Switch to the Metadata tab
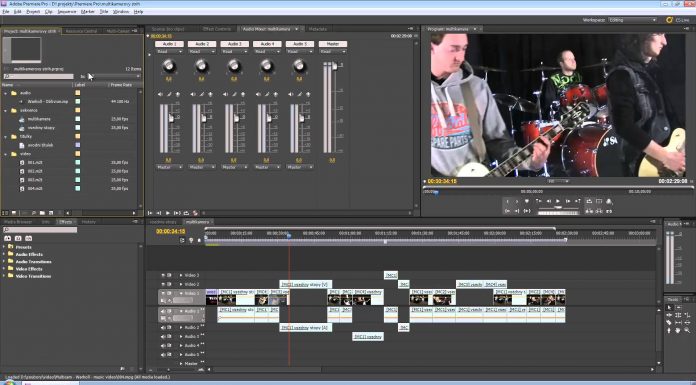The width and height of the screenshot is (696, 385). [317, 29]
